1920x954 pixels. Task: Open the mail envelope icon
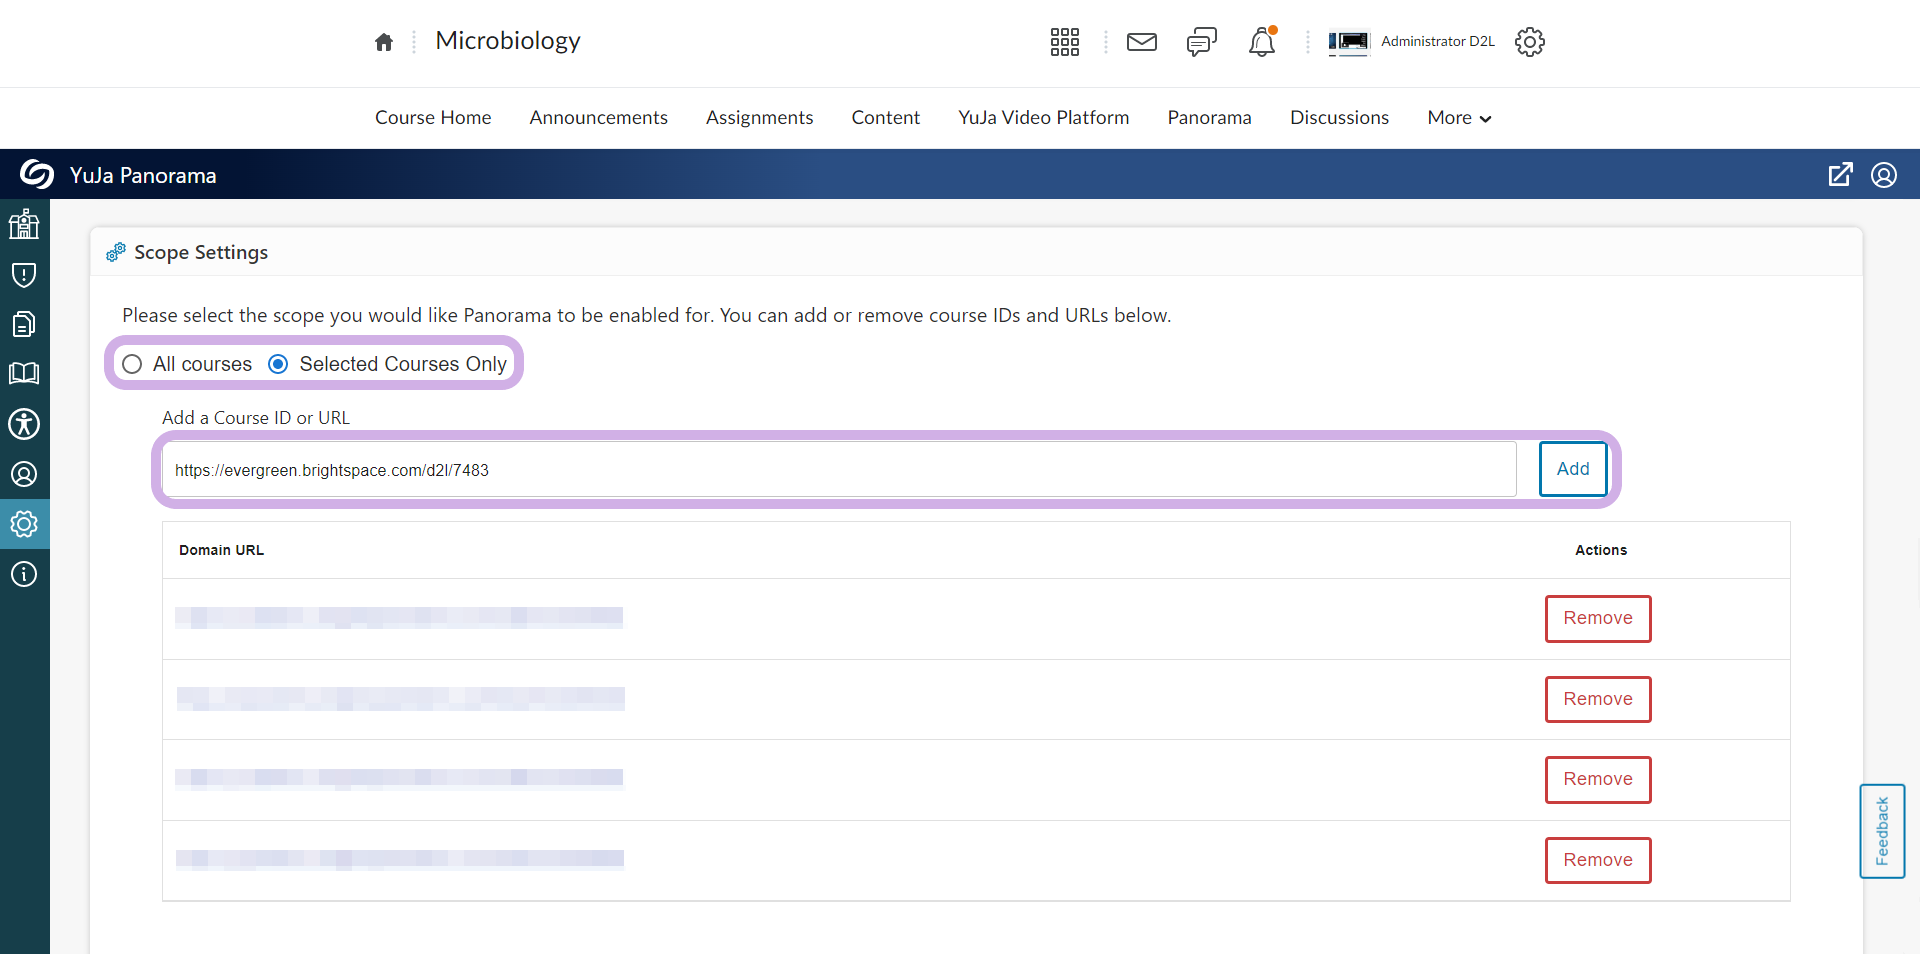(x=1142, y=42)
